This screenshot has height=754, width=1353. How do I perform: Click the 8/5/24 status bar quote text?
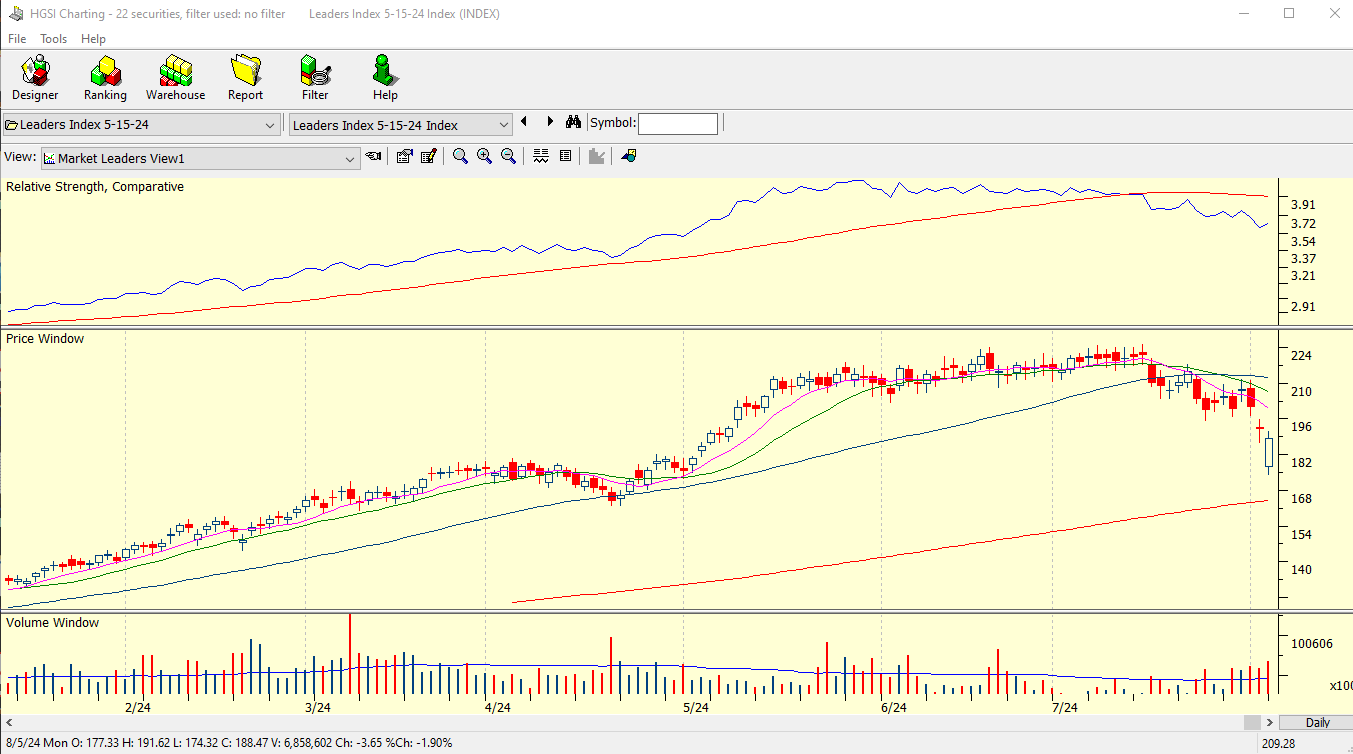(x=229, y=743)
